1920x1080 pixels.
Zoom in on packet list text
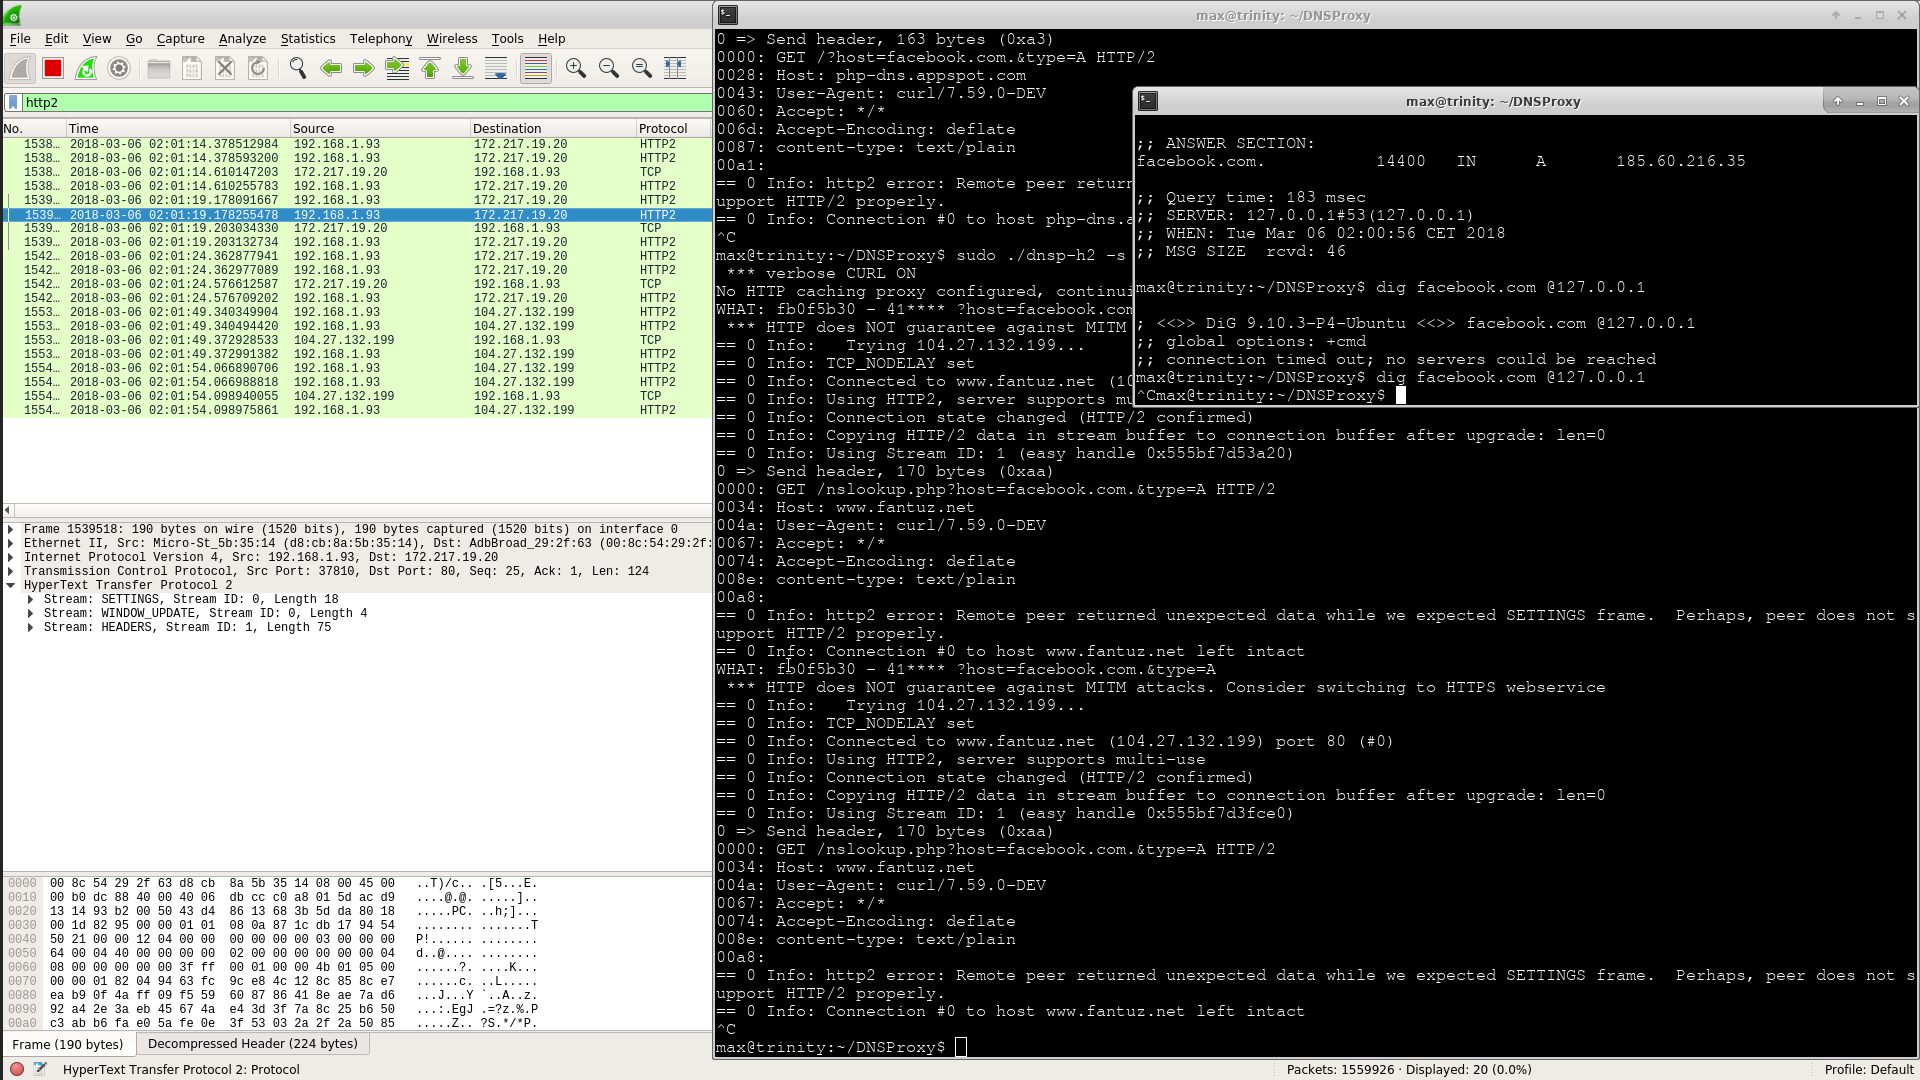point(575,68)
